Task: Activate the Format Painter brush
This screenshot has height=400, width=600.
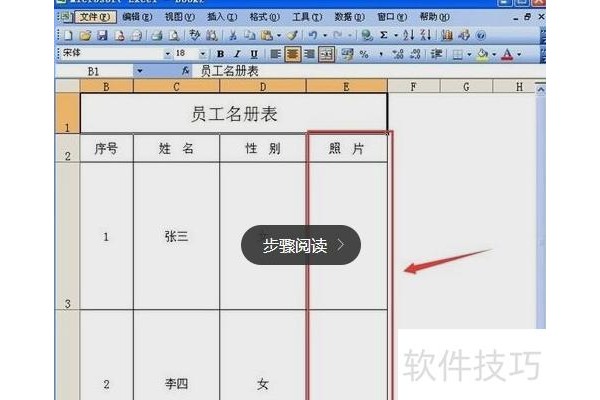Action: pos(293,36)
